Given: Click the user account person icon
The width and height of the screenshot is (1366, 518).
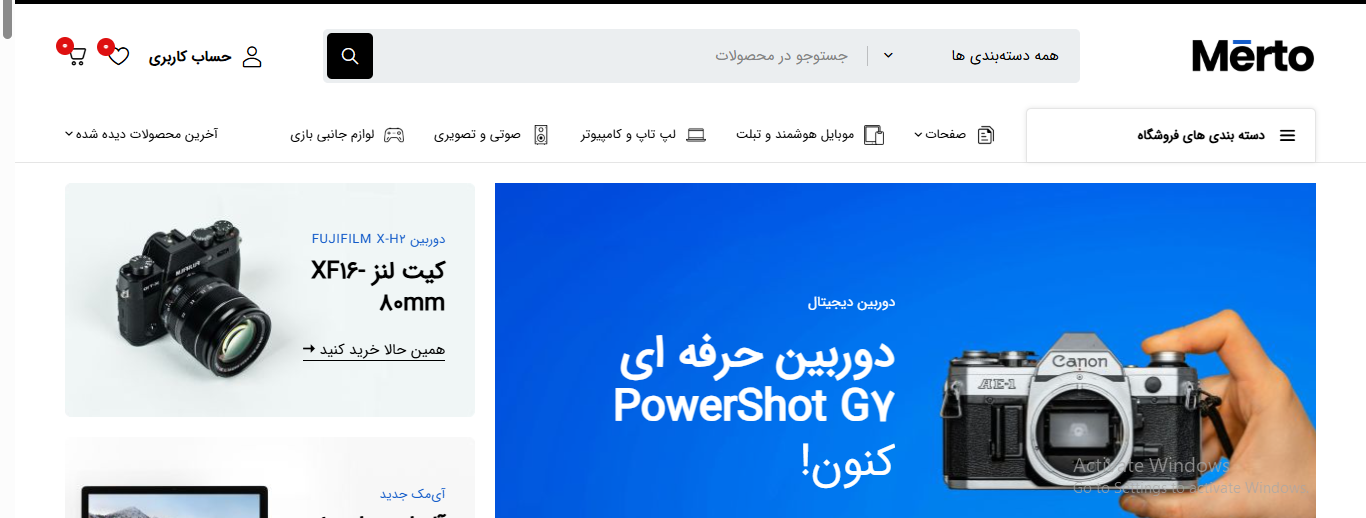Looking at the screenshot, I should tap(252, 56).
